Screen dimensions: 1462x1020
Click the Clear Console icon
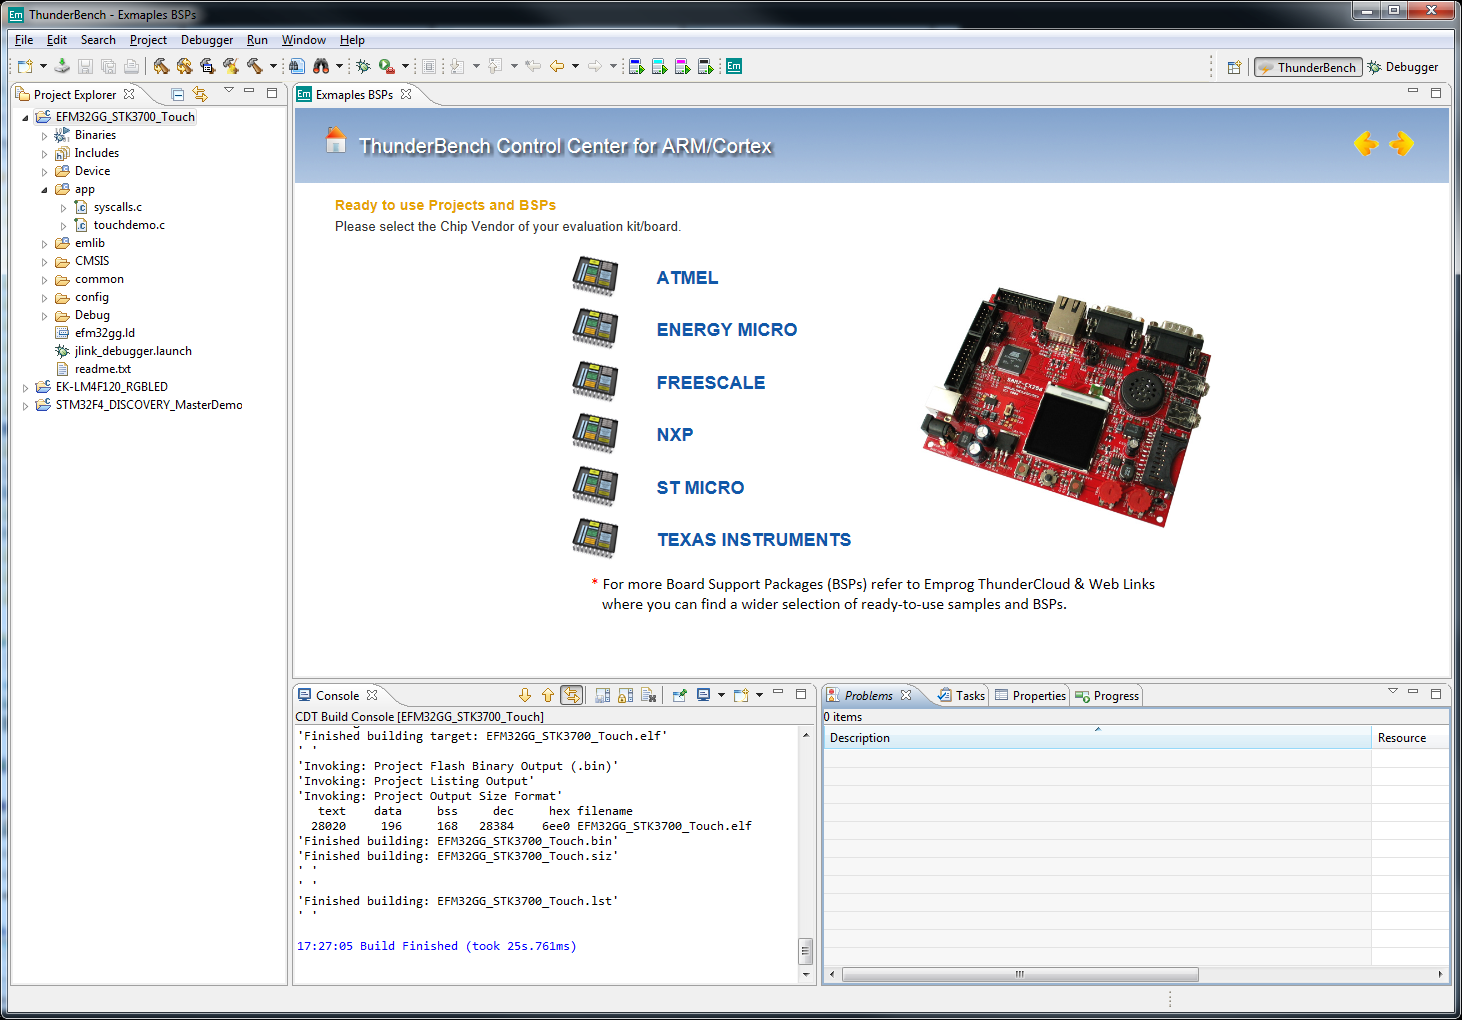(648, 695)
